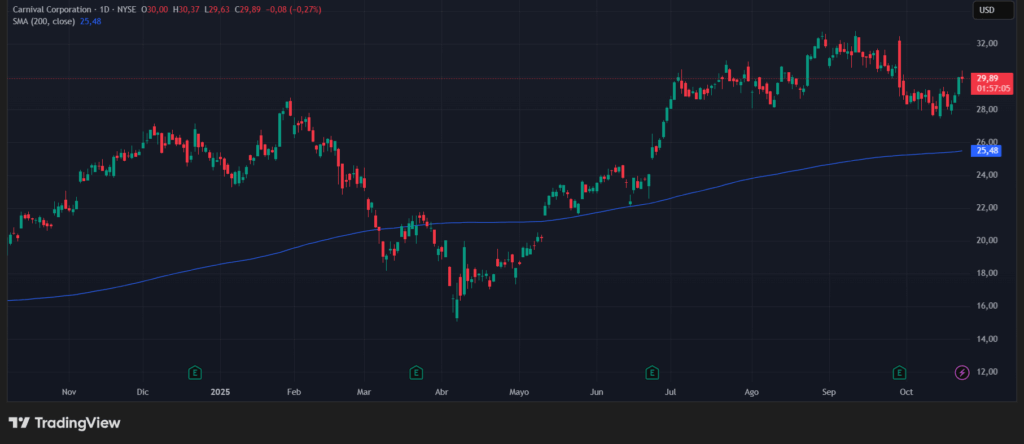The image size is (1024, 444).
Task: Click the purple lightning bolt icon
Action: [962, 373]
